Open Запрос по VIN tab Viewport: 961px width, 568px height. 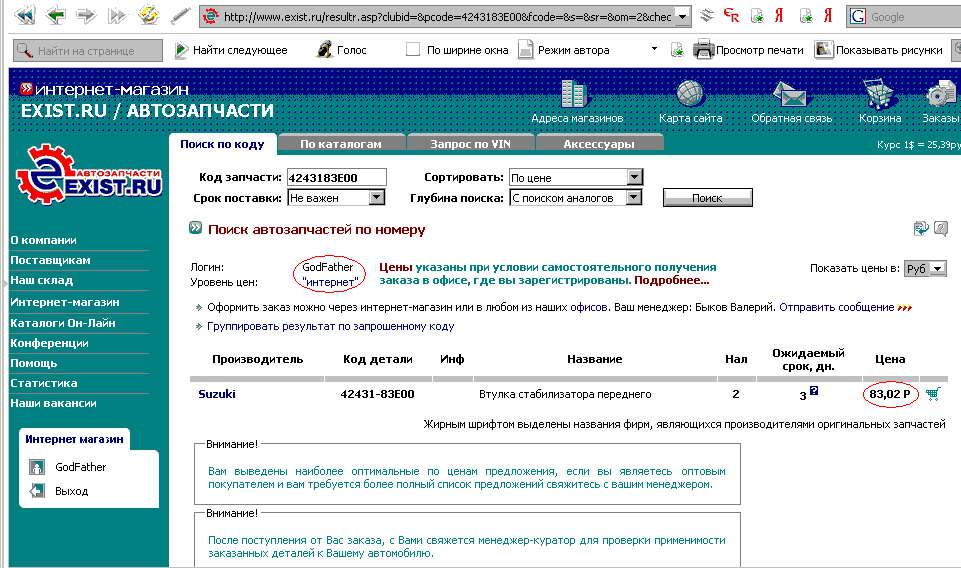click(470, 144)
